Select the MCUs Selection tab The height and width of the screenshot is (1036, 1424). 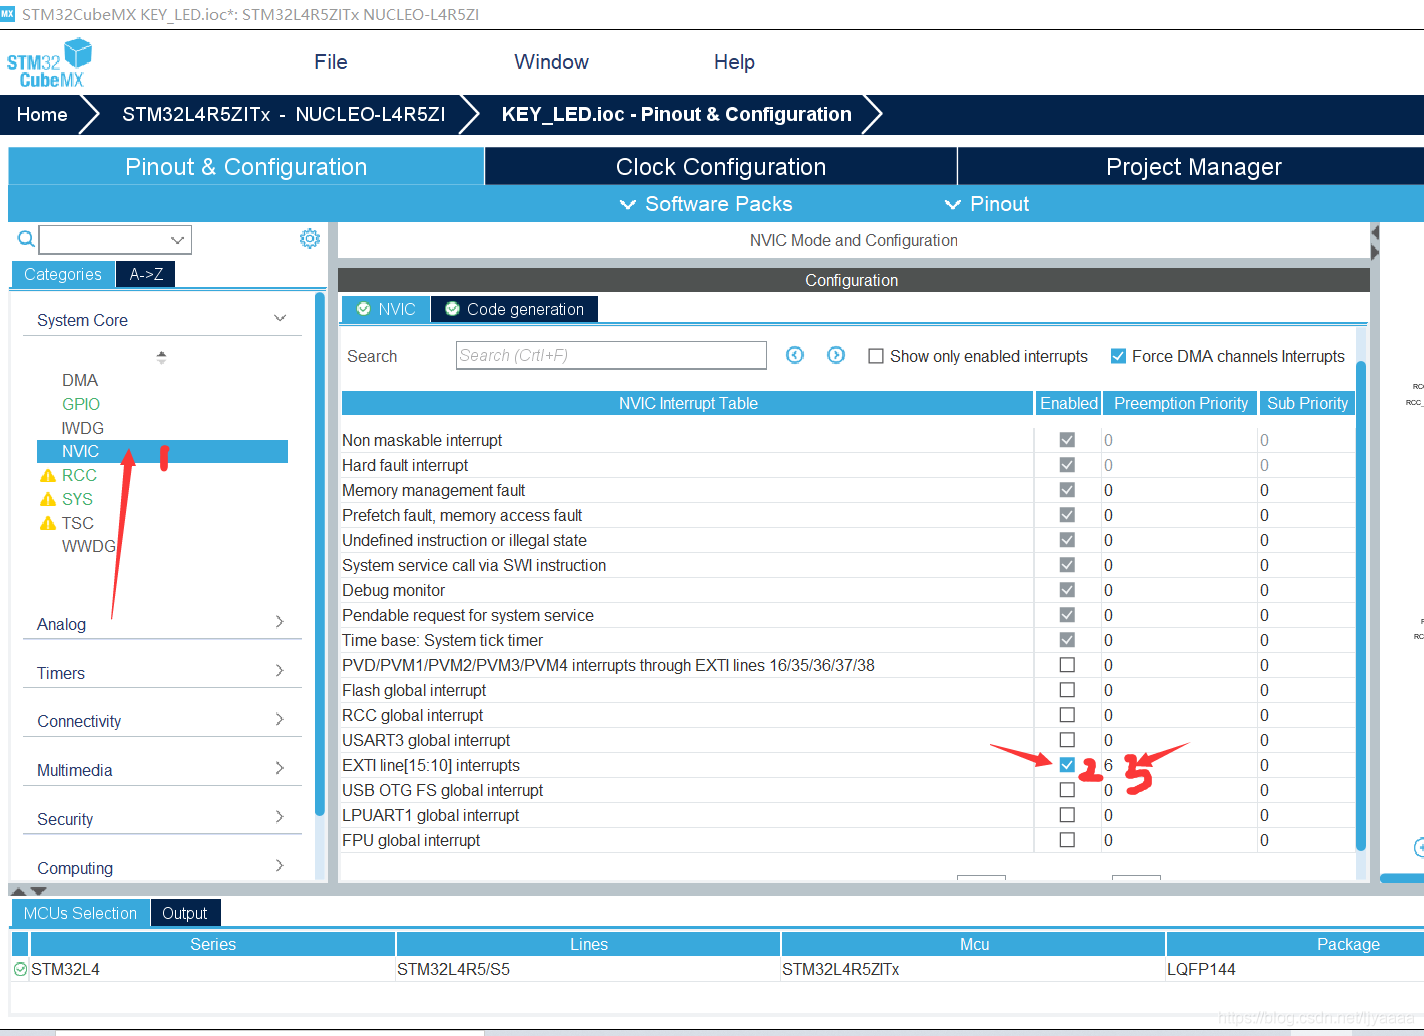tap(80, 913)
